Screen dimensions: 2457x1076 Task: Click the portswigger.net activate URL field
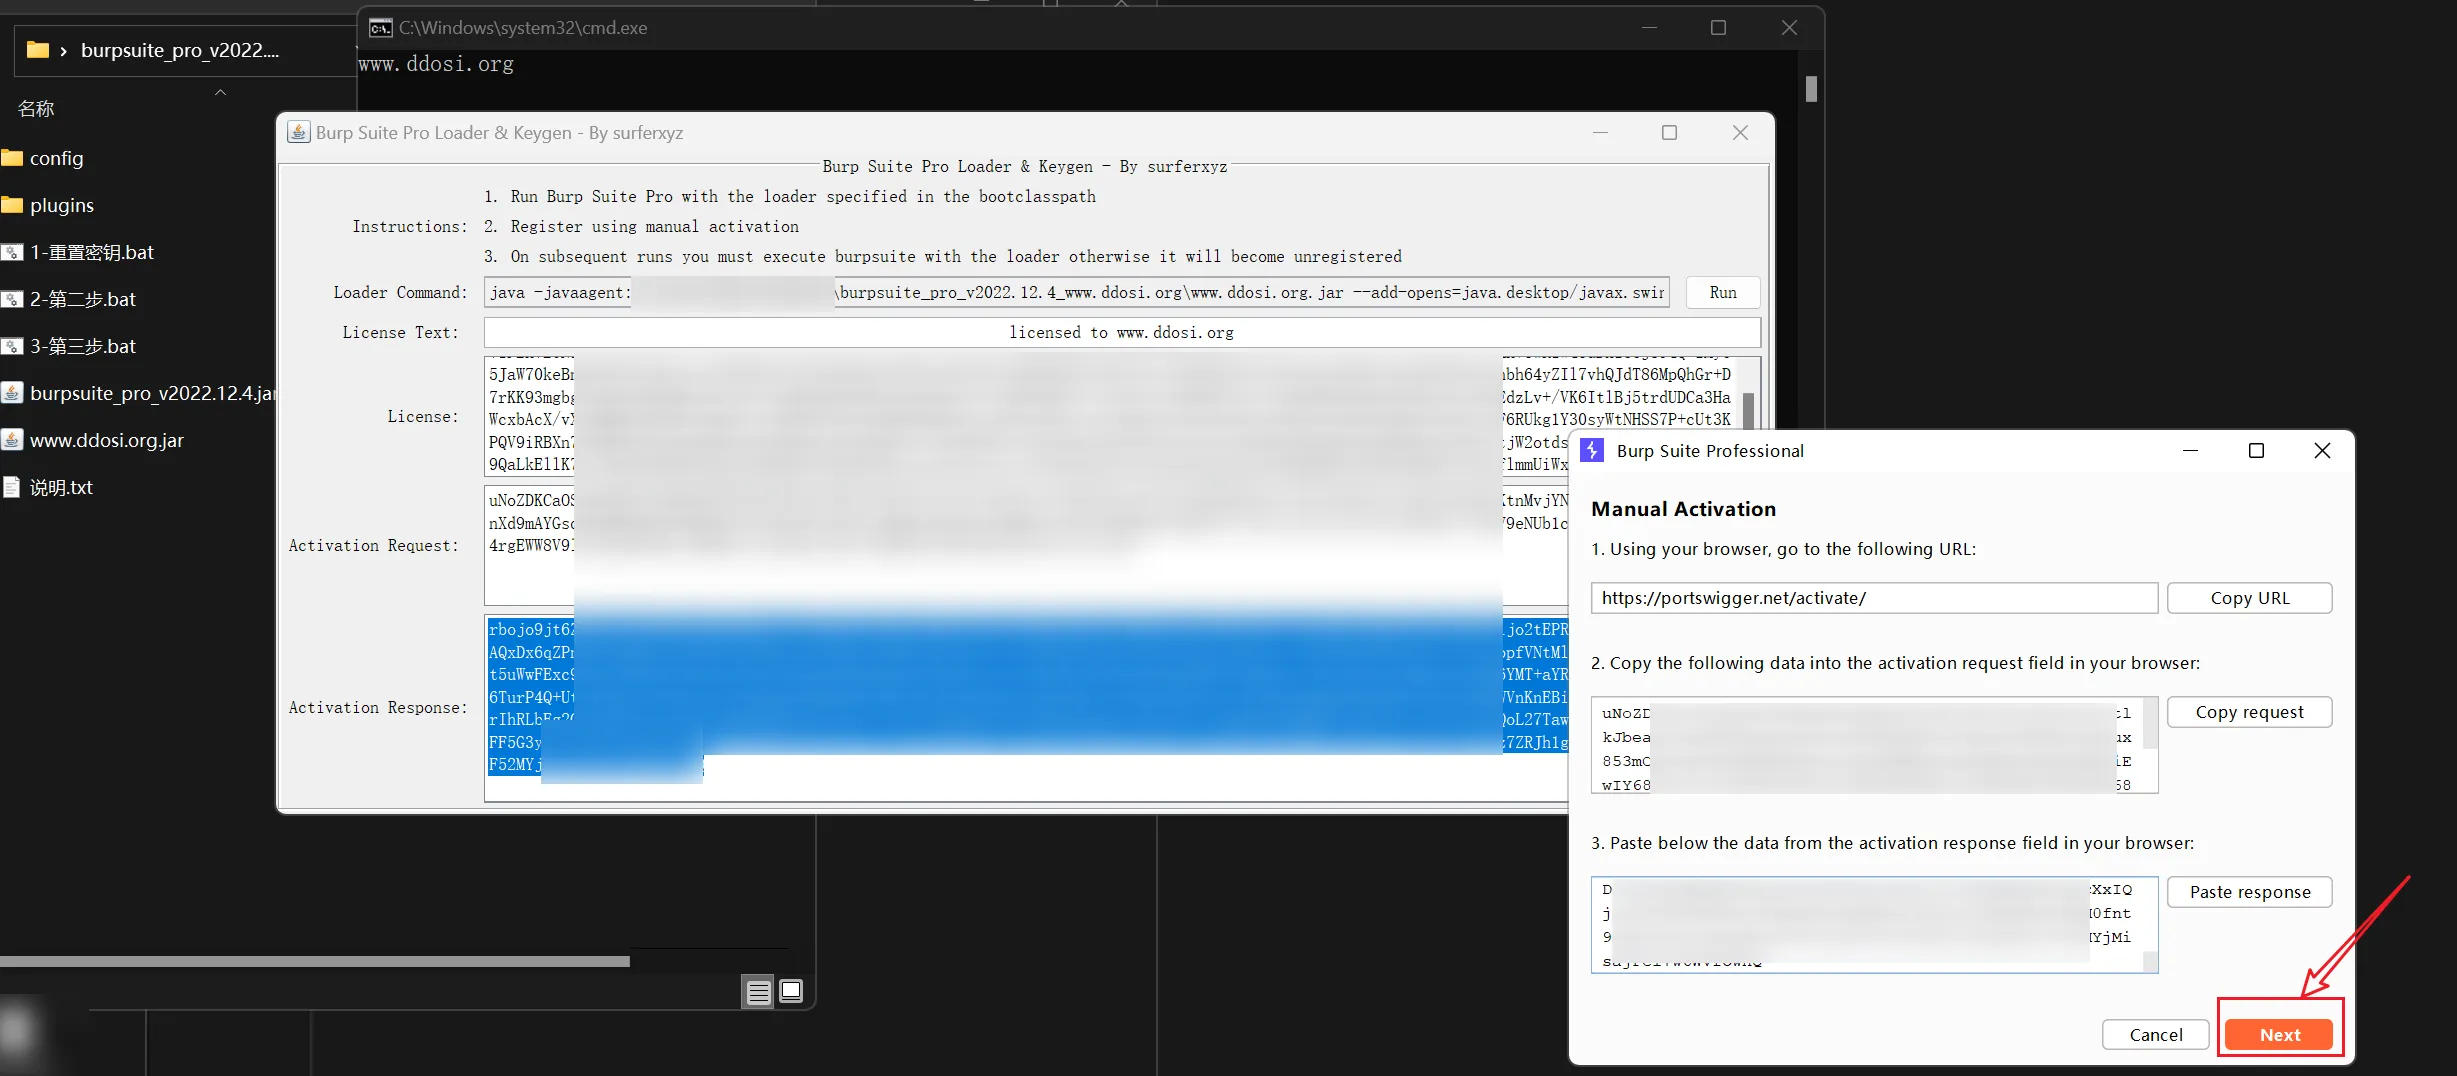(1874, 598)
